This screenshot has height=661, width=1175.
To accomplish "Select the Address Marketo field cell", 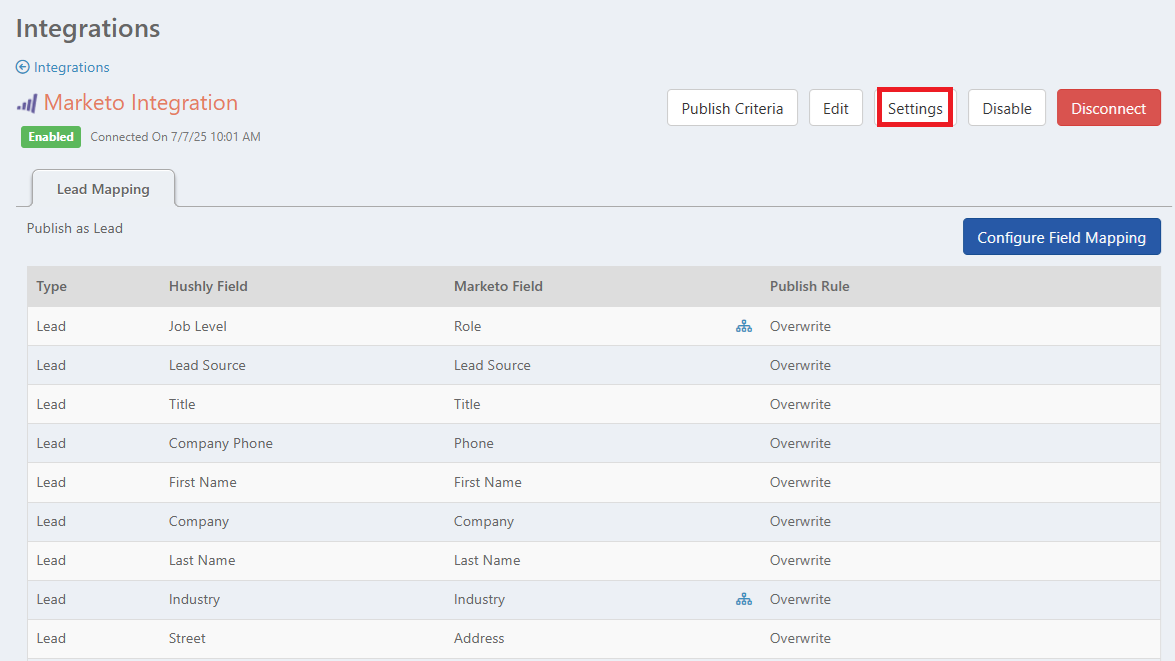I will pos(479,638).
